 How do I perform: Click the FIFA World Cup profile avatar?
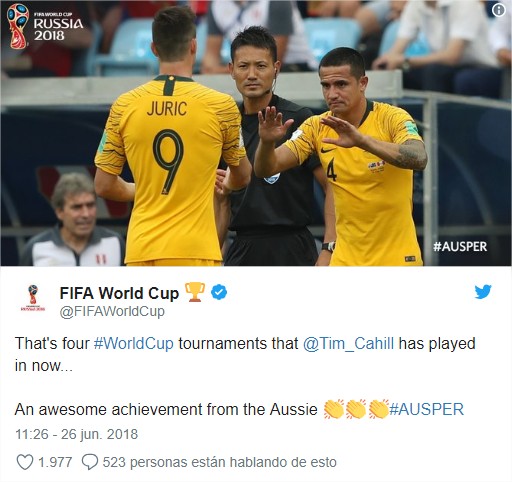click(x=33, y=298)
